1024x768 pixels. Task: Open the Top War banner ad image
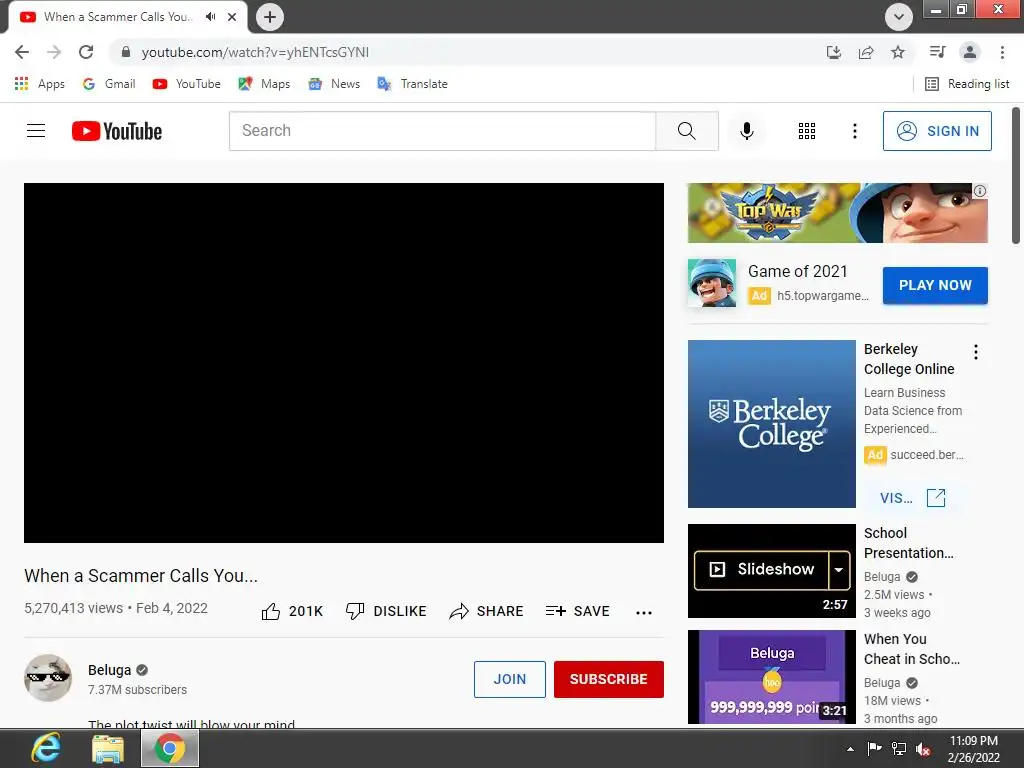click(x=838, y=213)
